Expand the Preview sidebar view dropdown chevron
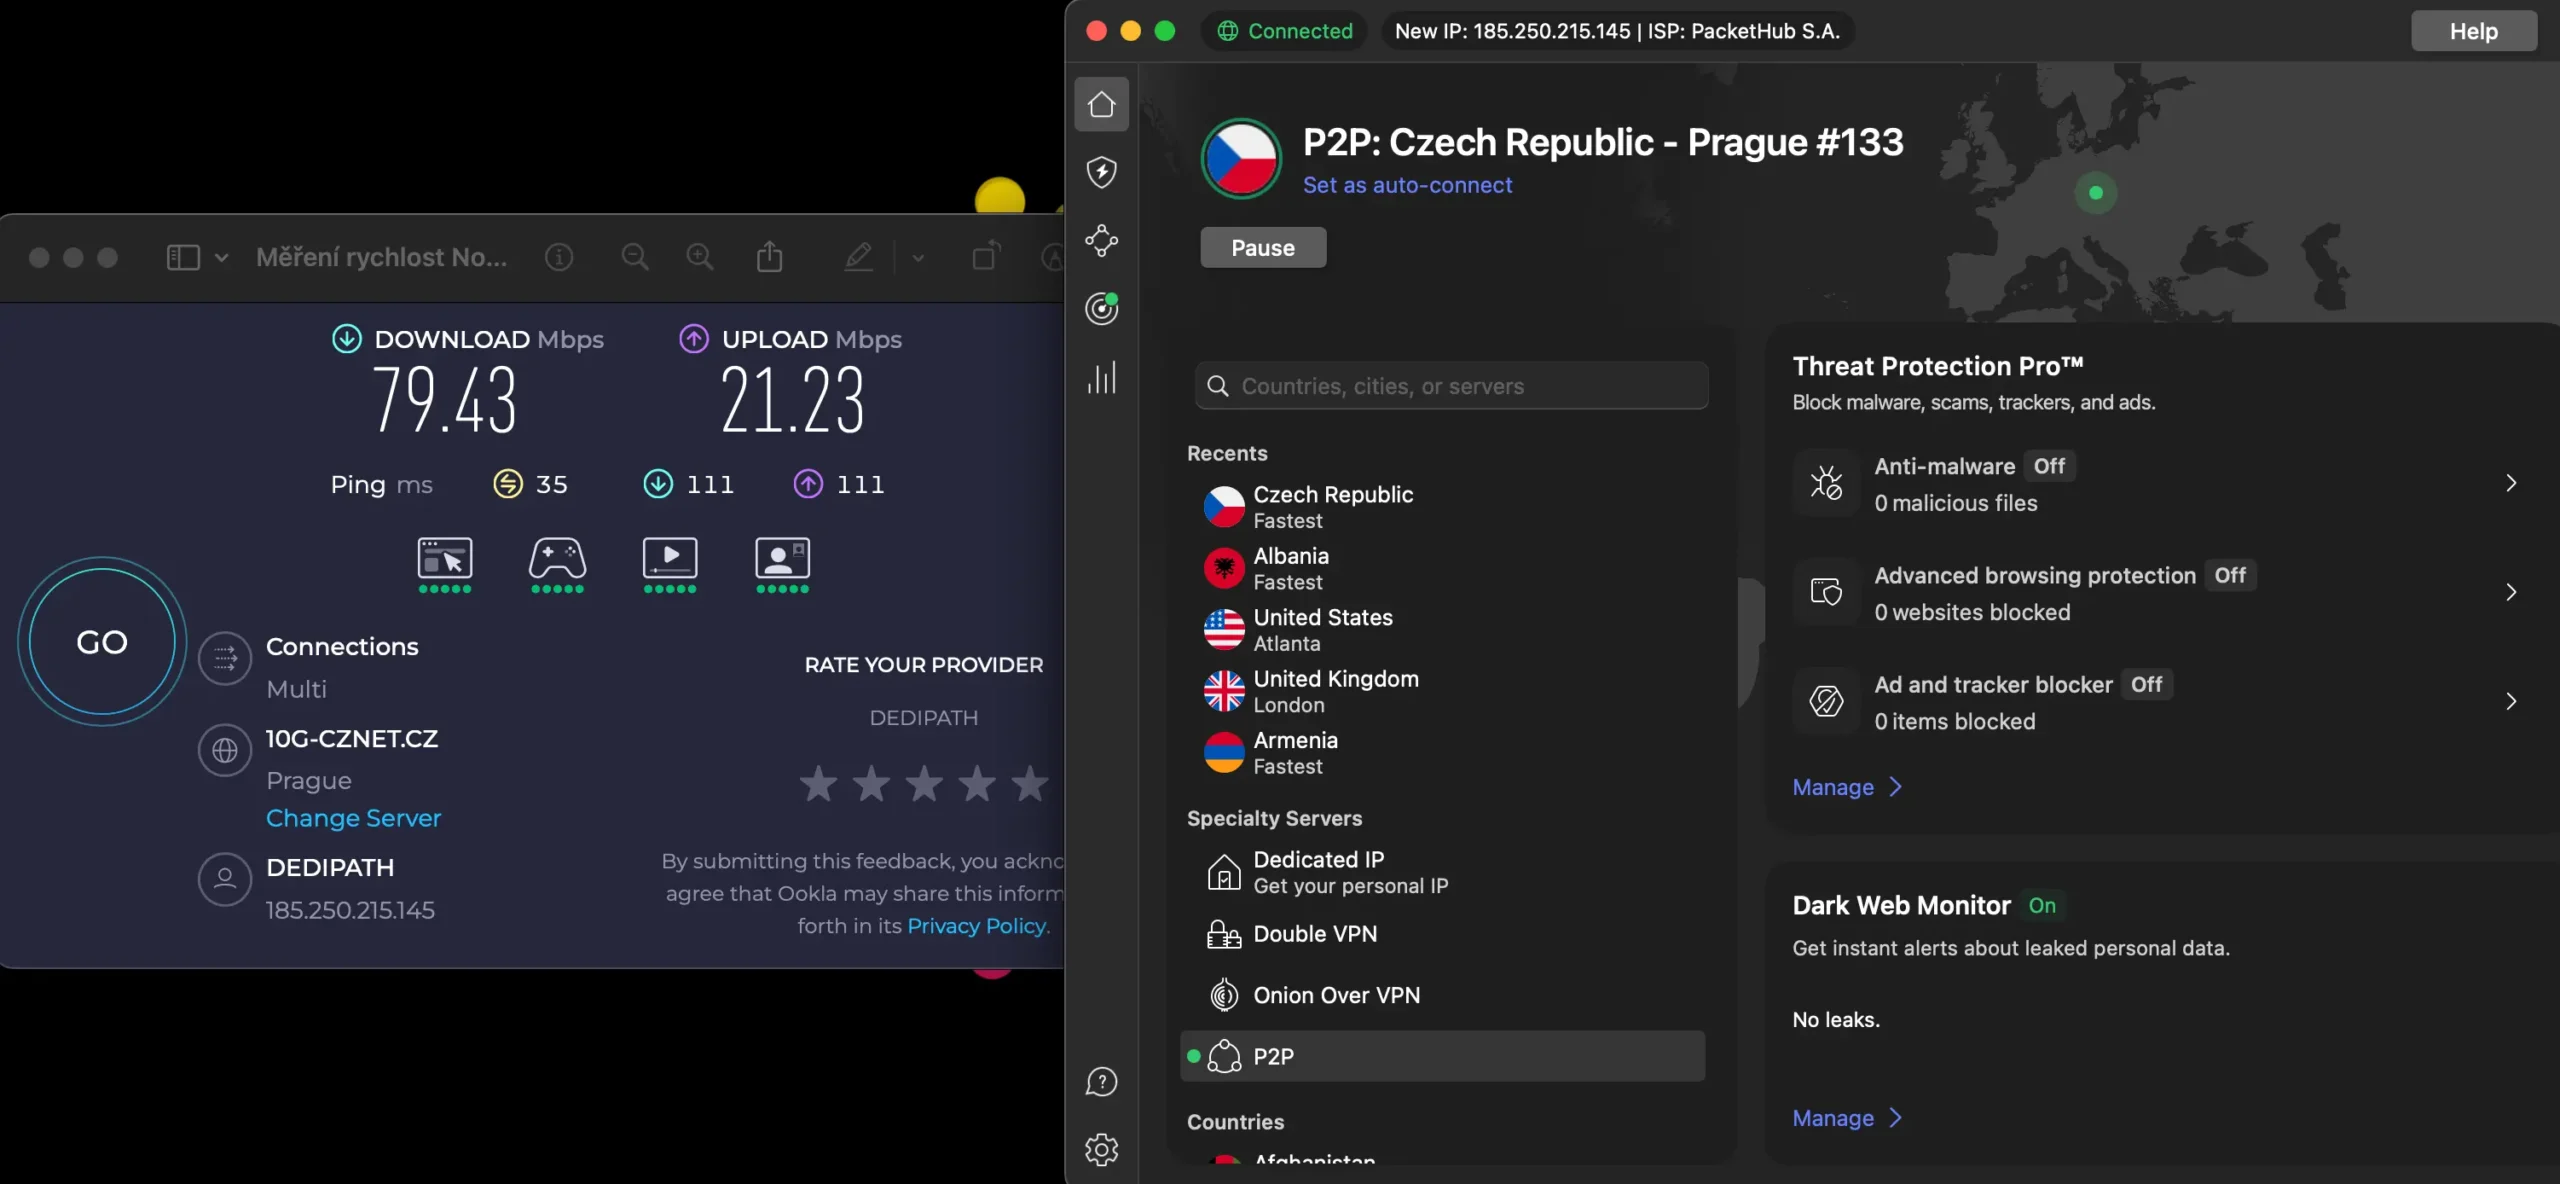This screenshot has height=1184, width=2560. pyautogui.click(x=221, y=257)
